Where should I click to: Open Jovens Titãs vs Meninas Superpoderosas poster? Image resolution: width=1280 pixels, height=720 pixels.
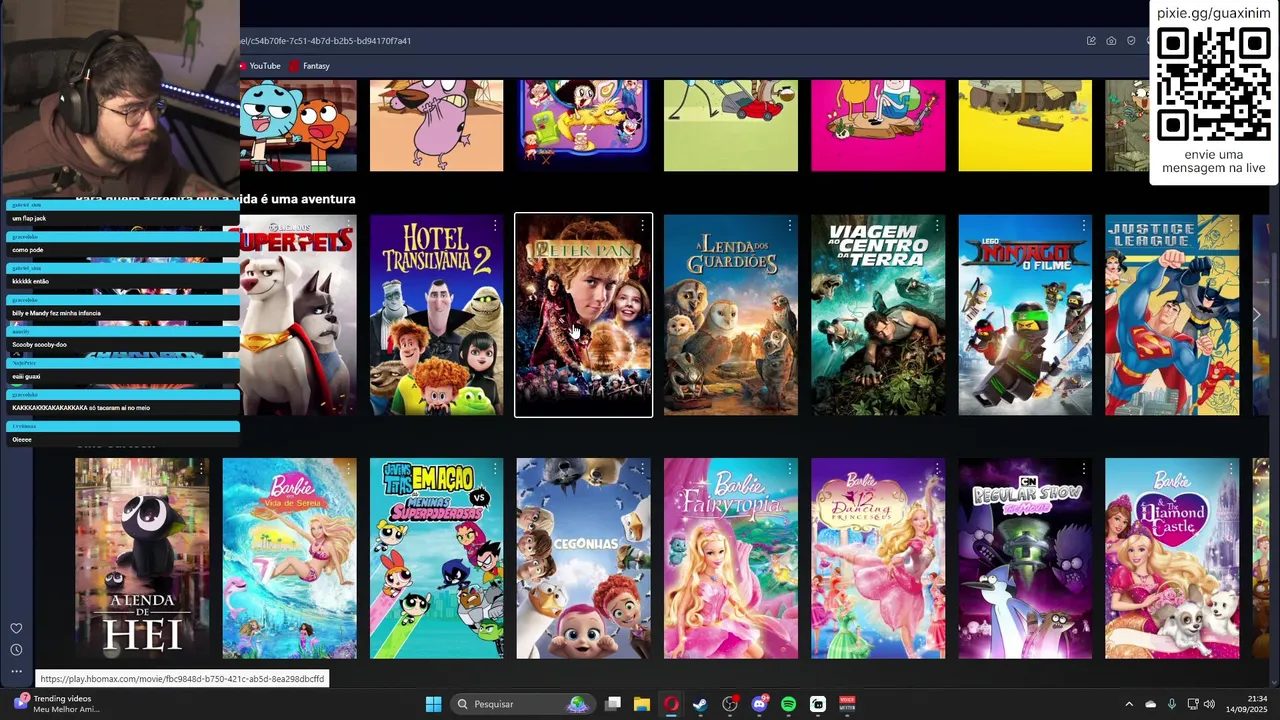tap(437, 558)
